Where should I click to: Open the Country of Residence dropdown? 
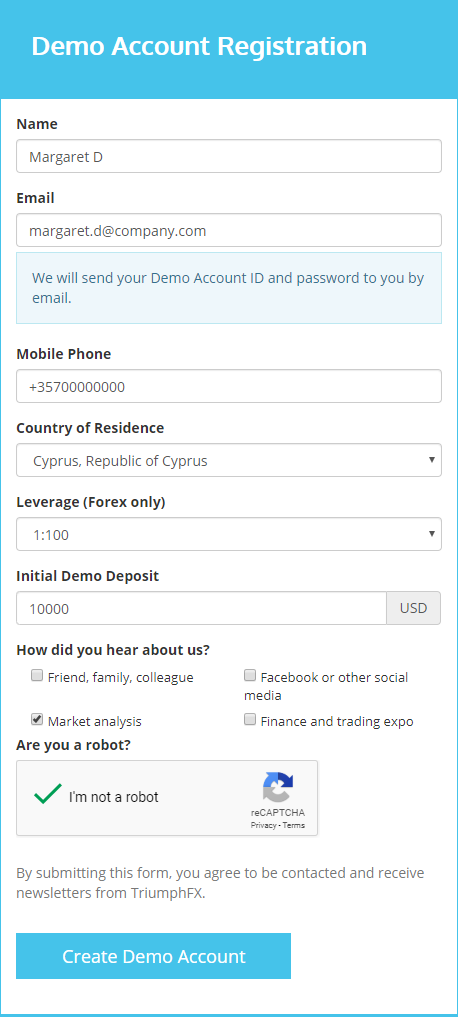point(229,461)
